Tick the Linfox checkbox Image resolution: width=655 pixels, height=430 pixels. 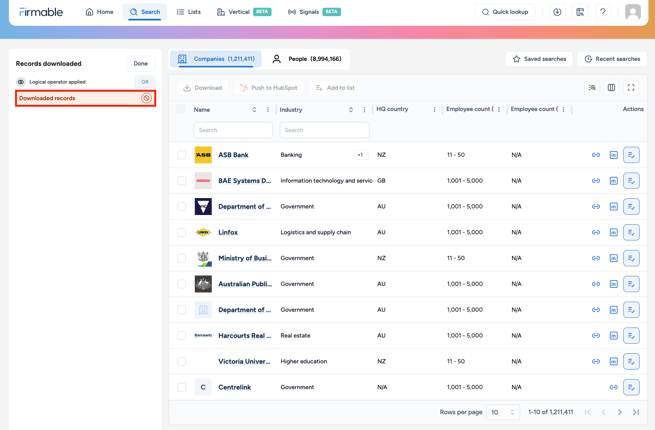tap(181, 232)
